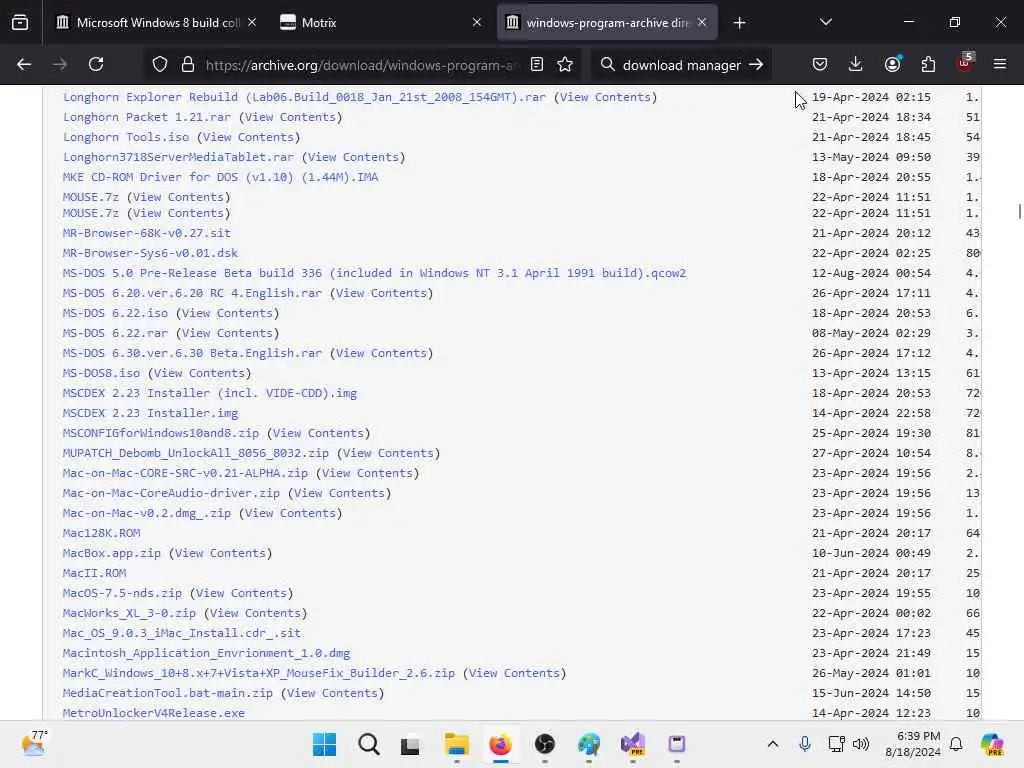Screen dimensions: 1024x768
Task: Click microphone icon in system tray
Action: pos(805,744)
